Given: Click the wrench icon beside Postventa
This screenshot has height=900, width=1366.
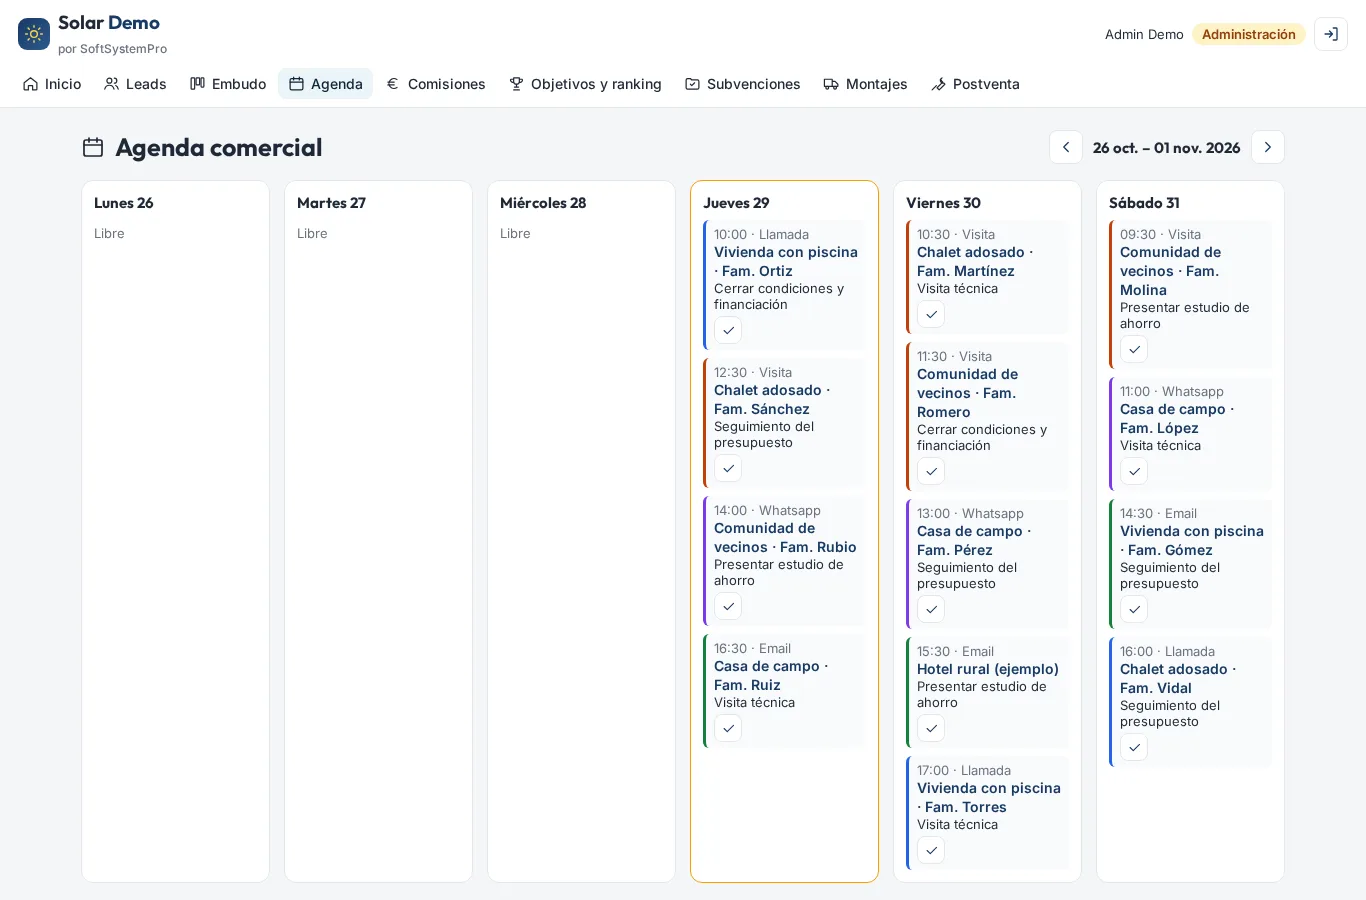Looking at the screenshot, I should point(938,84).
